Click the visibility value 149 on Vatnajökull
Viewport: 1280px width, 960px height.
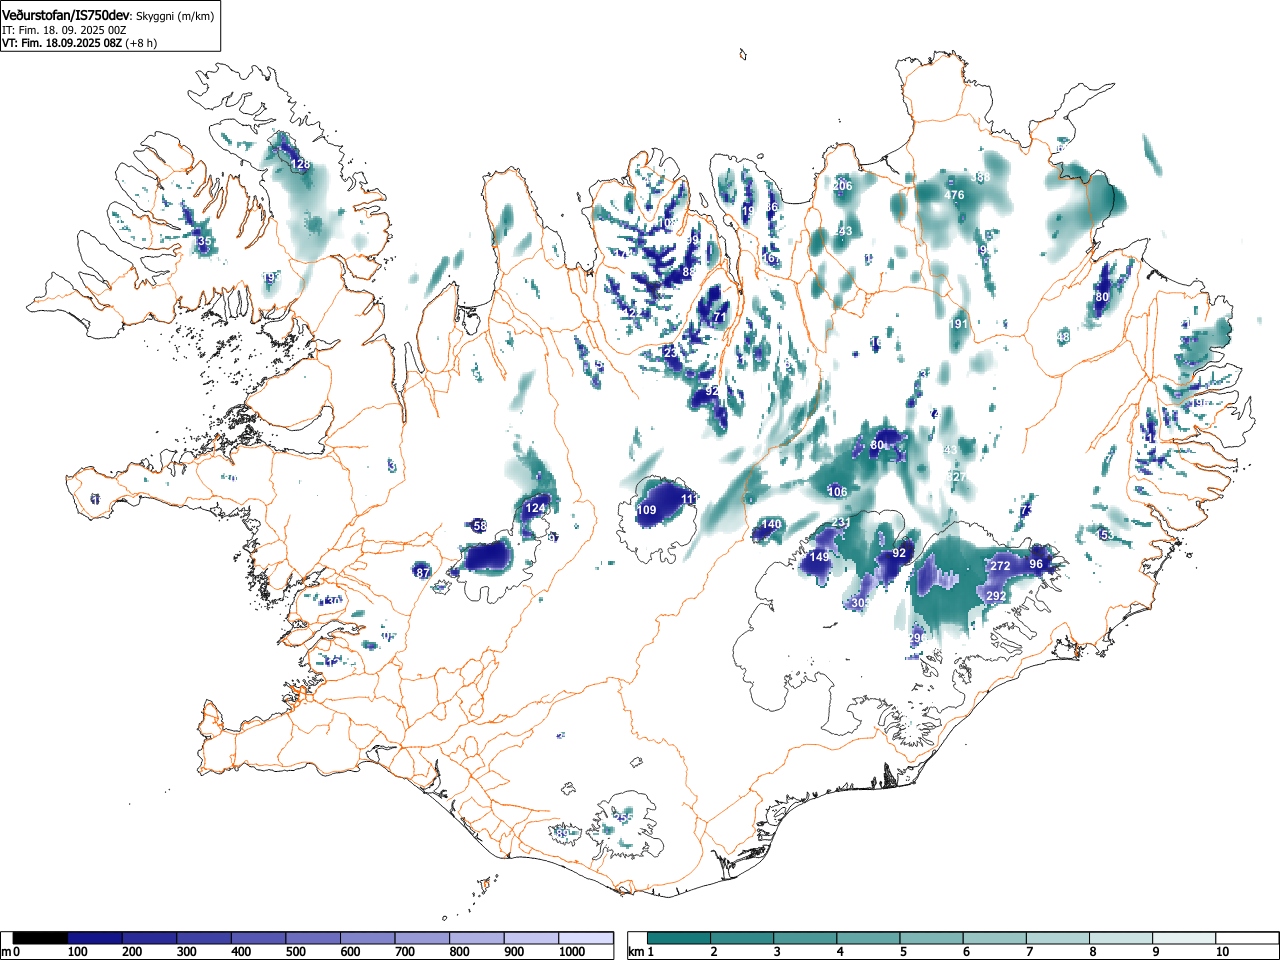(x=820, y=557)
